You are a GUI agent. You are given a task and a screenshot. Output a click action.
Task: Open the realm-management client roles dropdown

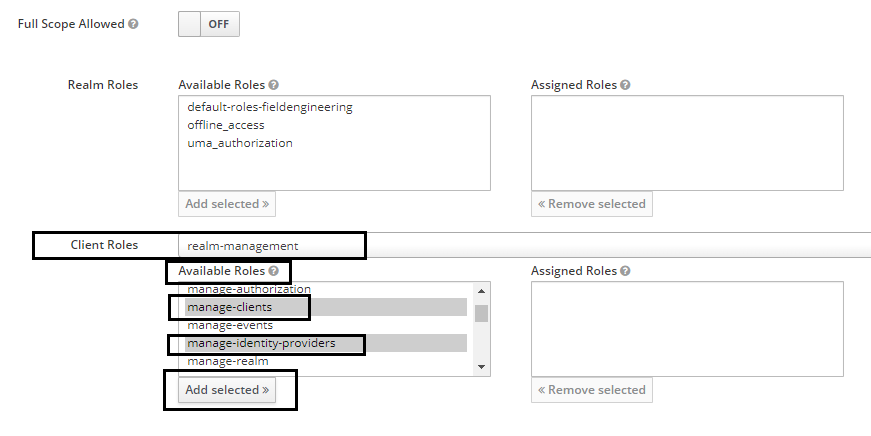click(x=520, y=246)
